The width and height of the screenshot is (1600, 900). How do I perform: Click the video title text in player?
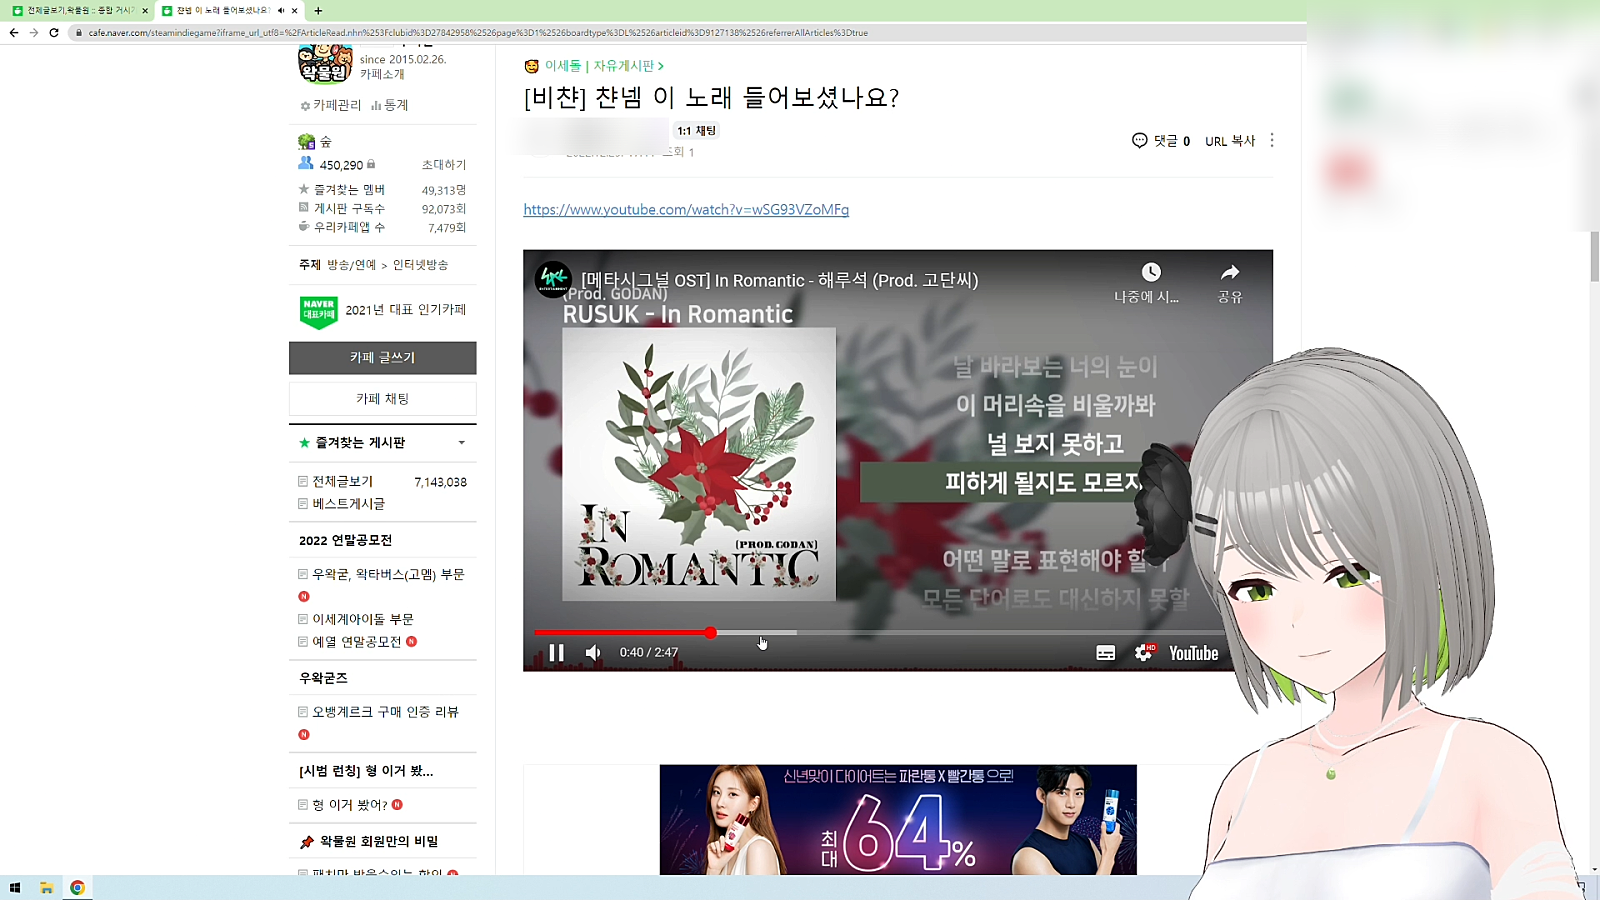(780, 281)
